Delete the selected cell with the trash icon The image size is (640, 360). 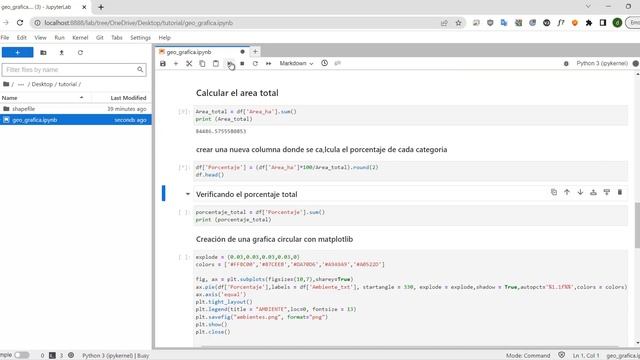point(620,192)
